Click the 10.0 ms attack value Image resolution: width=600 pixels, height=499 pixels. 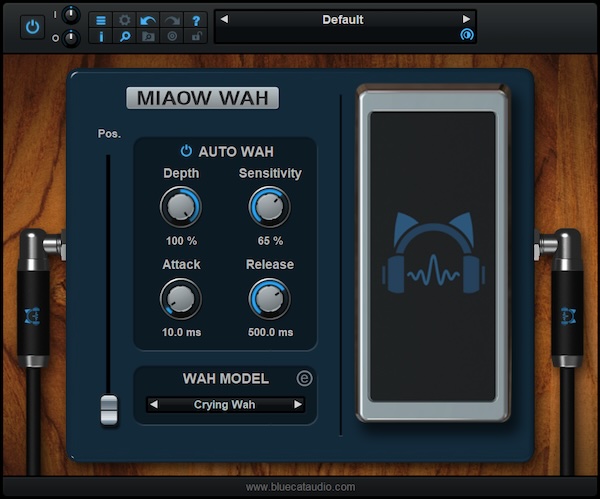(x=181, y=332)
